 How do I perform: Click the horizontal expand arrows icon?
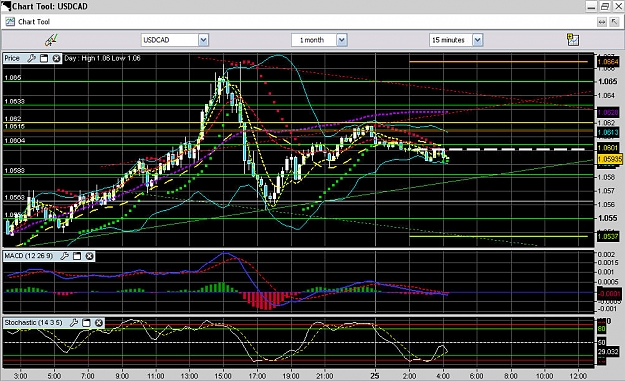pyautogui.click(x=602, y=22)
